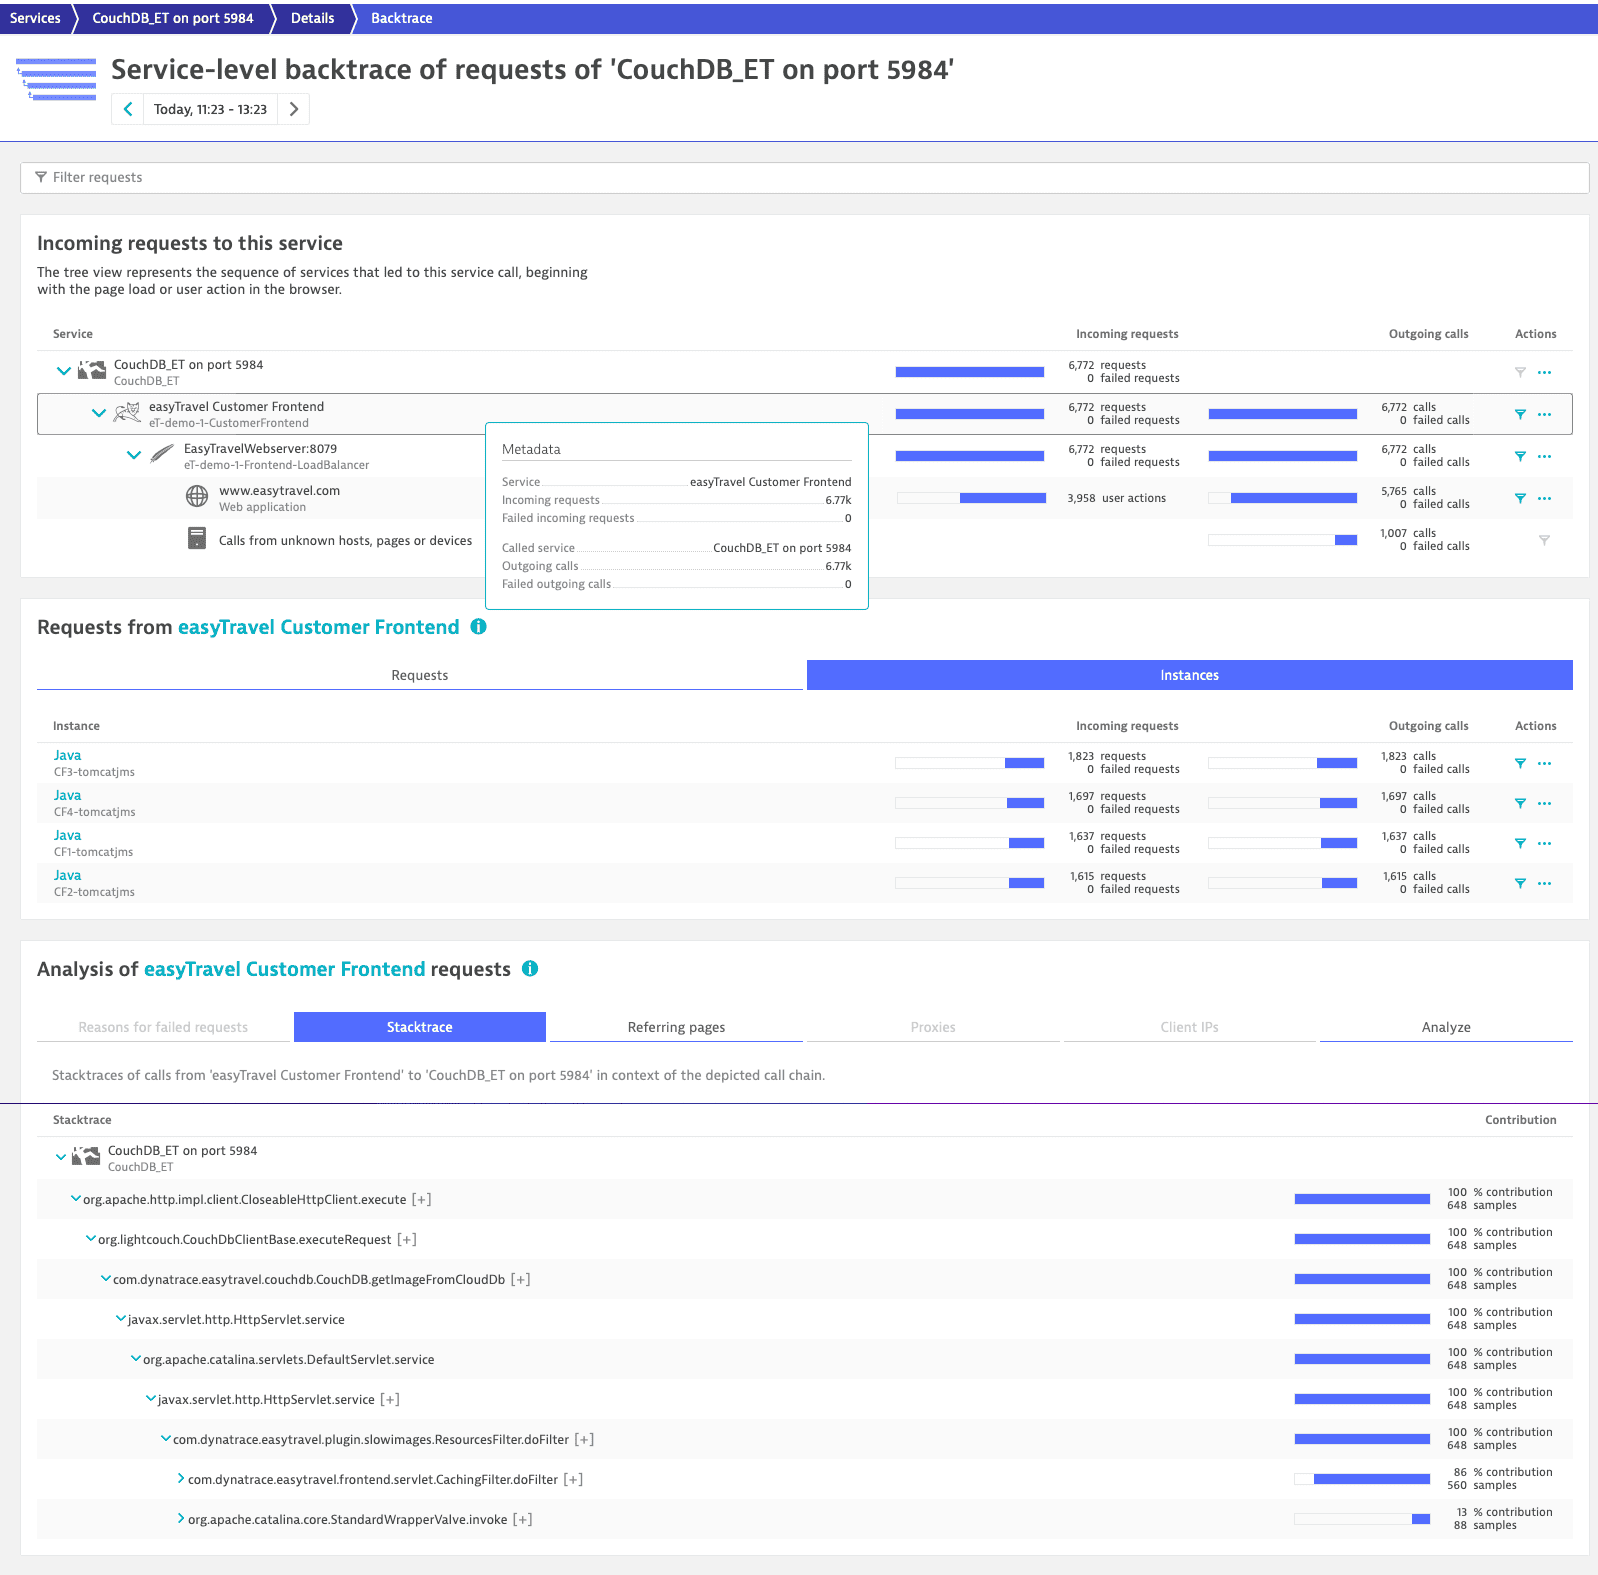Go to previous timeframe with left arrow
1598x1575 pixels.
point(128,109)
